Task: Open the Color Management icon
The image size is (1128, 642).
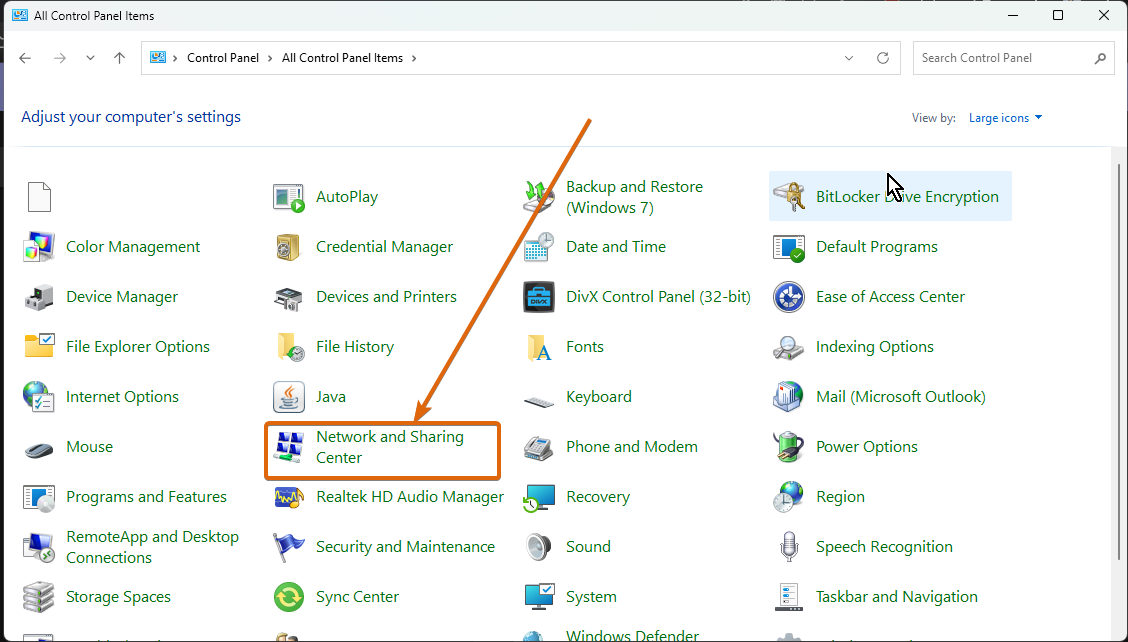Action: (39, 247)
